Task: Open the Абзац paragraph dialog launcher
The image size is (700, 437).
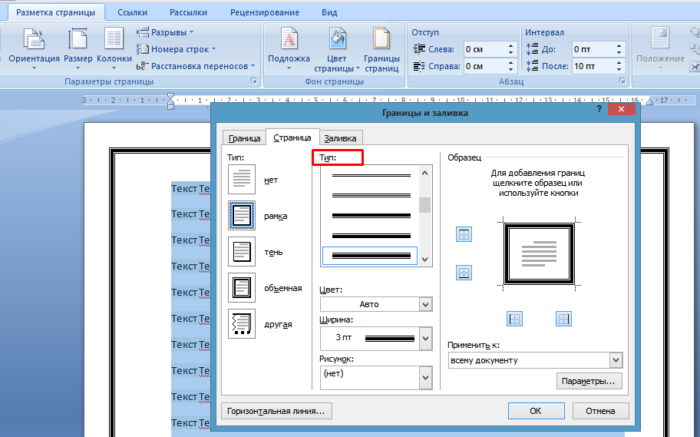Action: pyautogui.click(x=621, y=81)
